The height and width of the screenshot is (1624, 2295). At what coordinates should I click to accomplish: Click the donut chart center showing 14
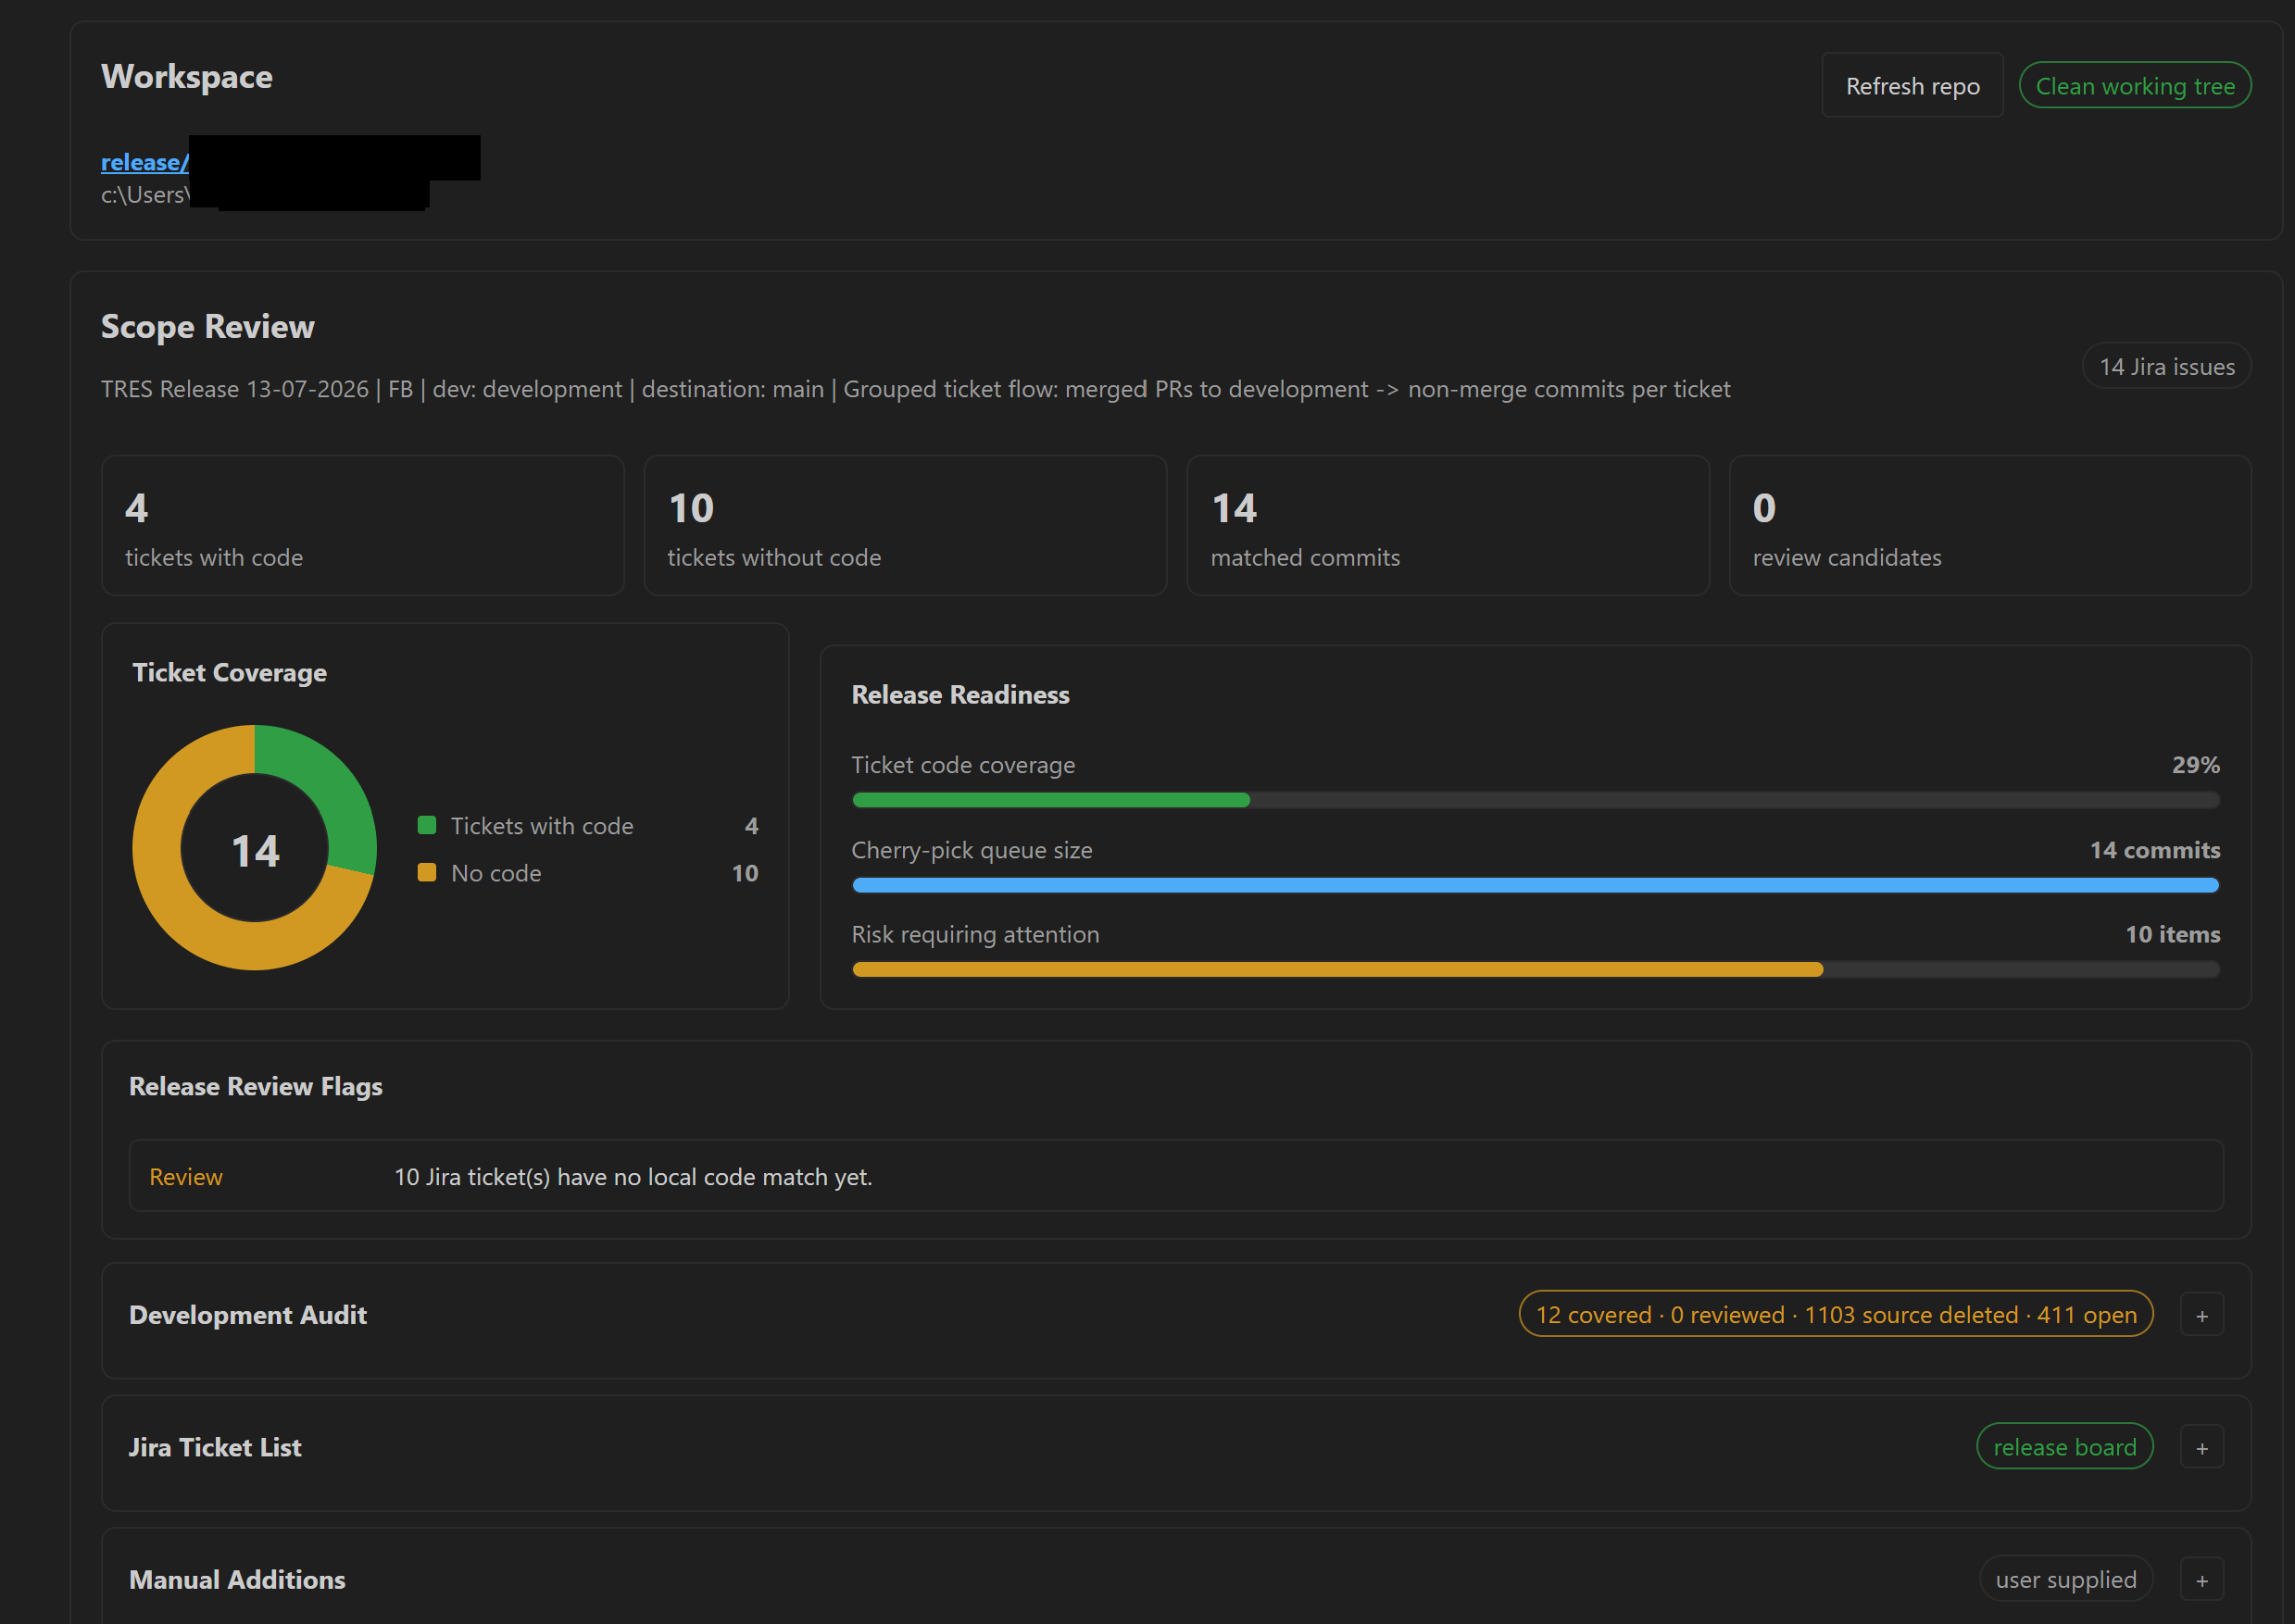pyautogui.click(x=255, y=851)
